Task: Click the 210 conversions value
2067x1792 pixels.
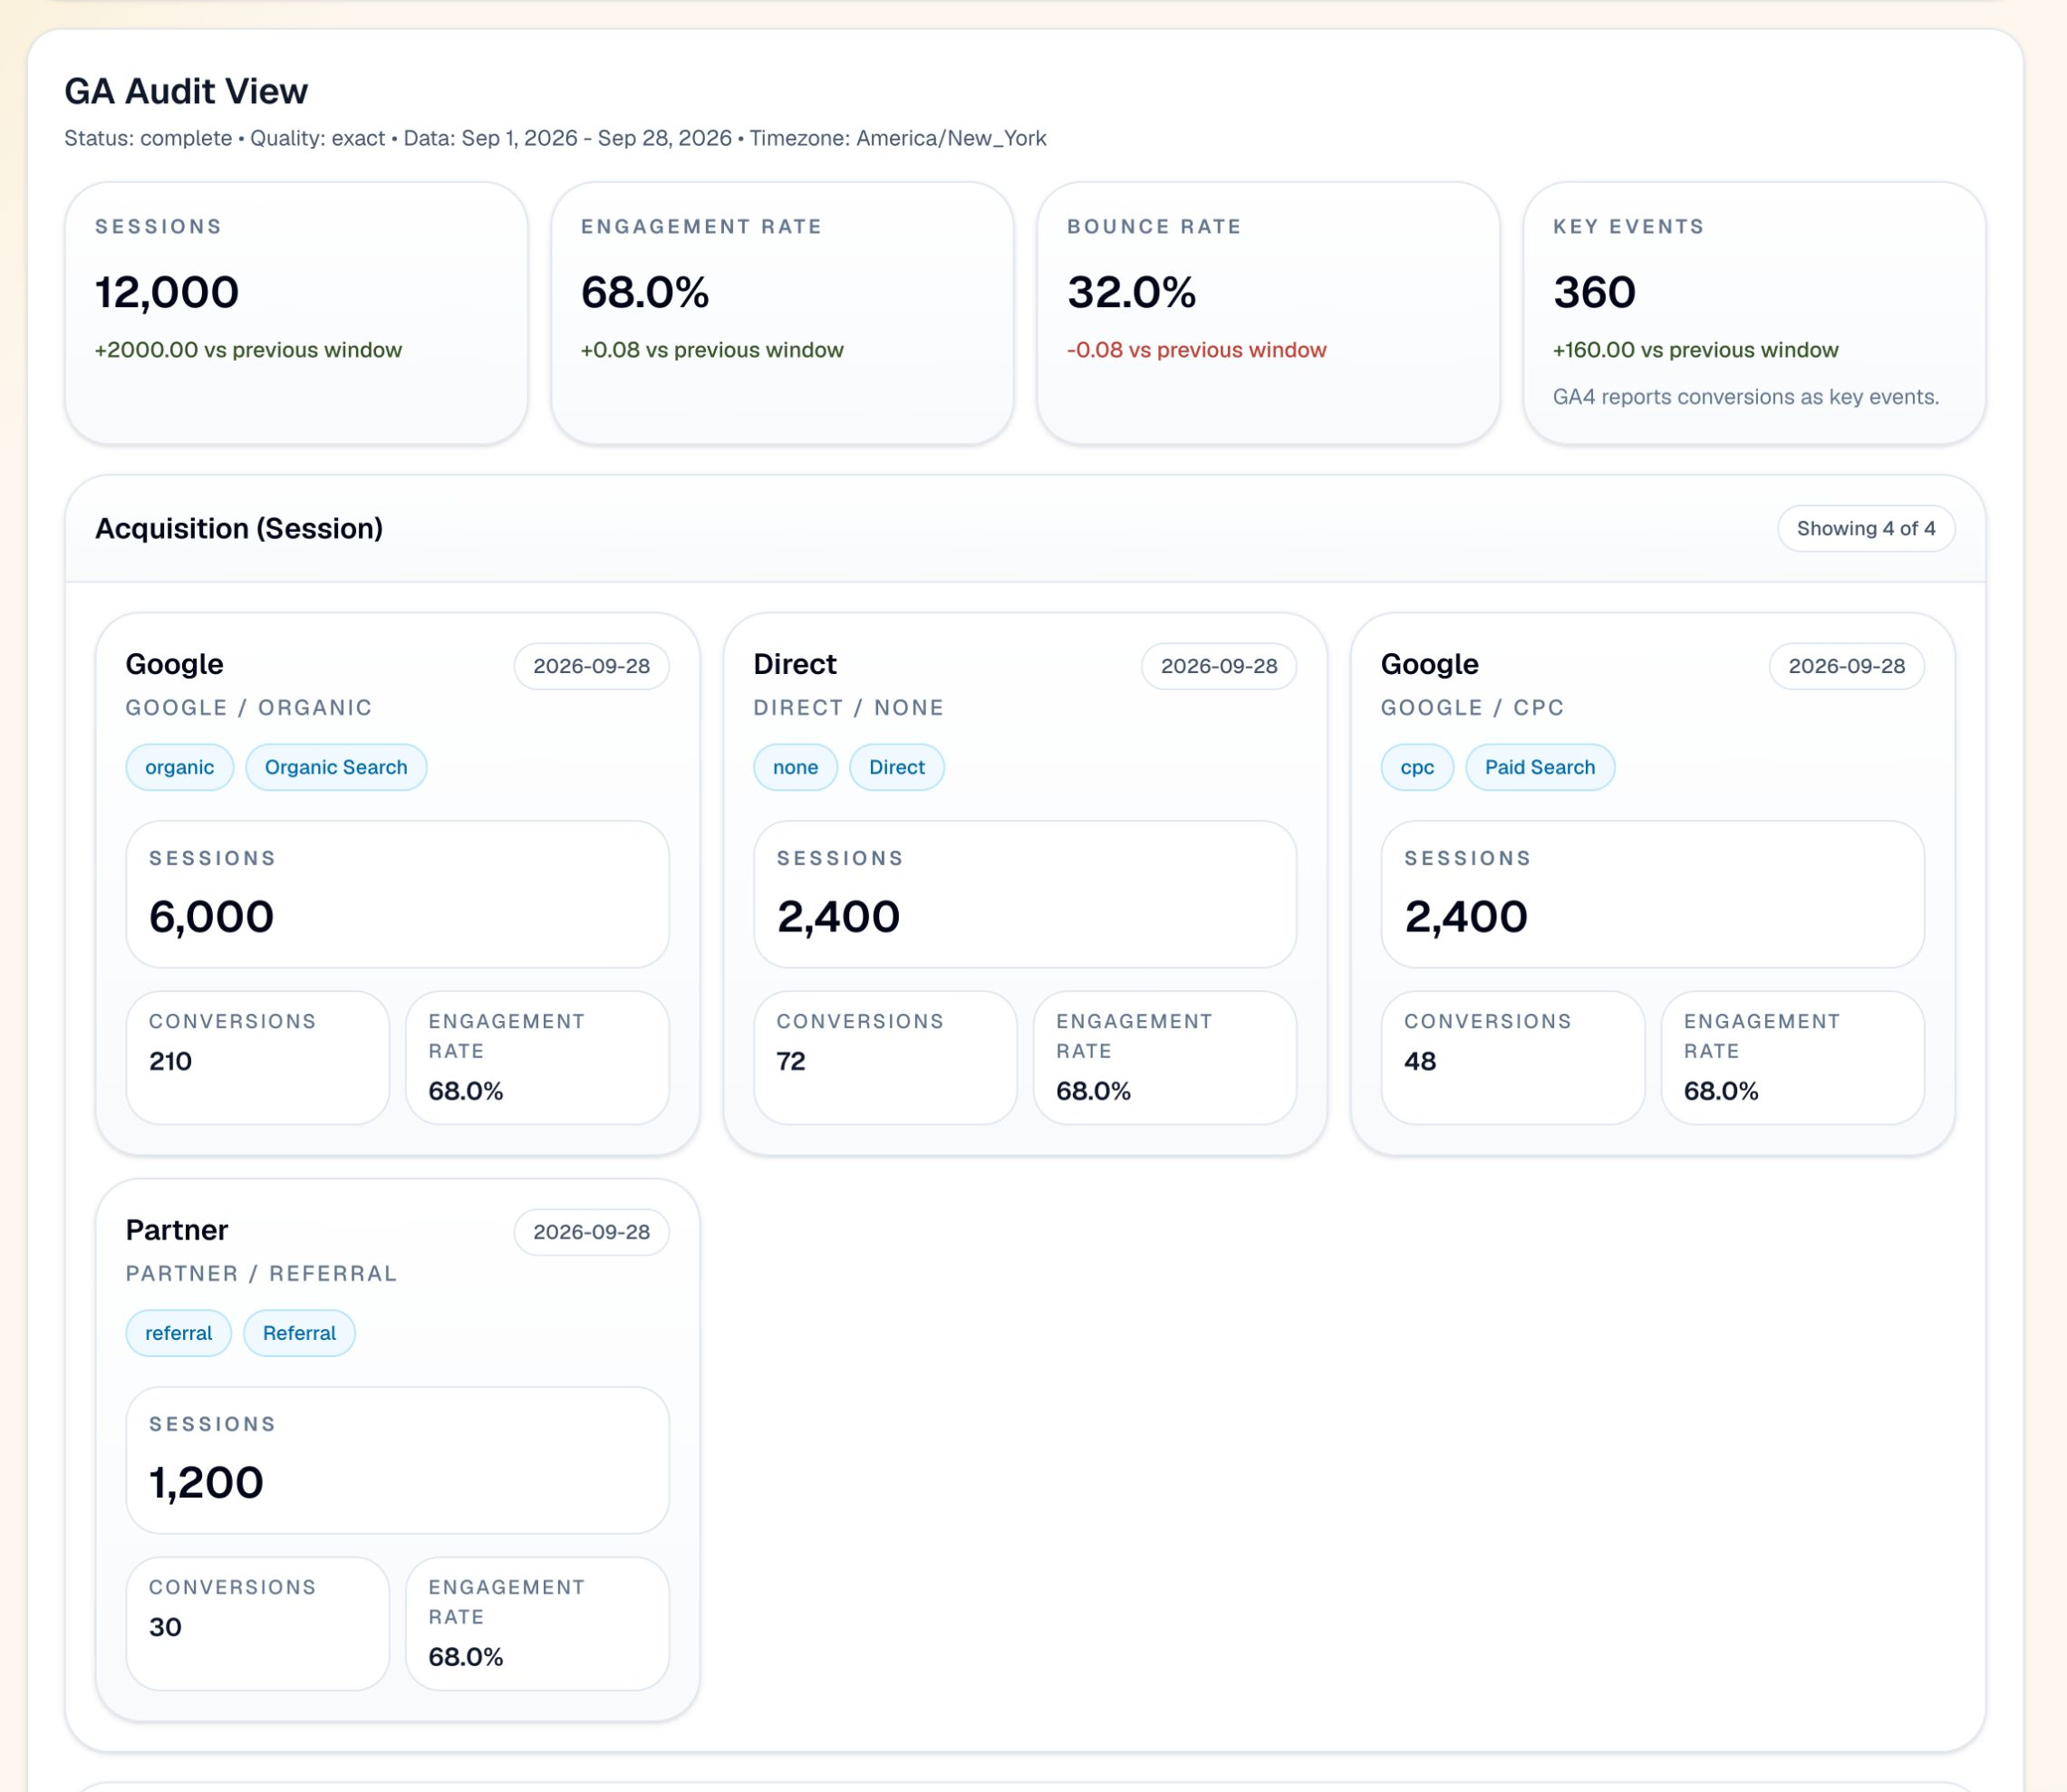Action: (x=170, y=1061)
